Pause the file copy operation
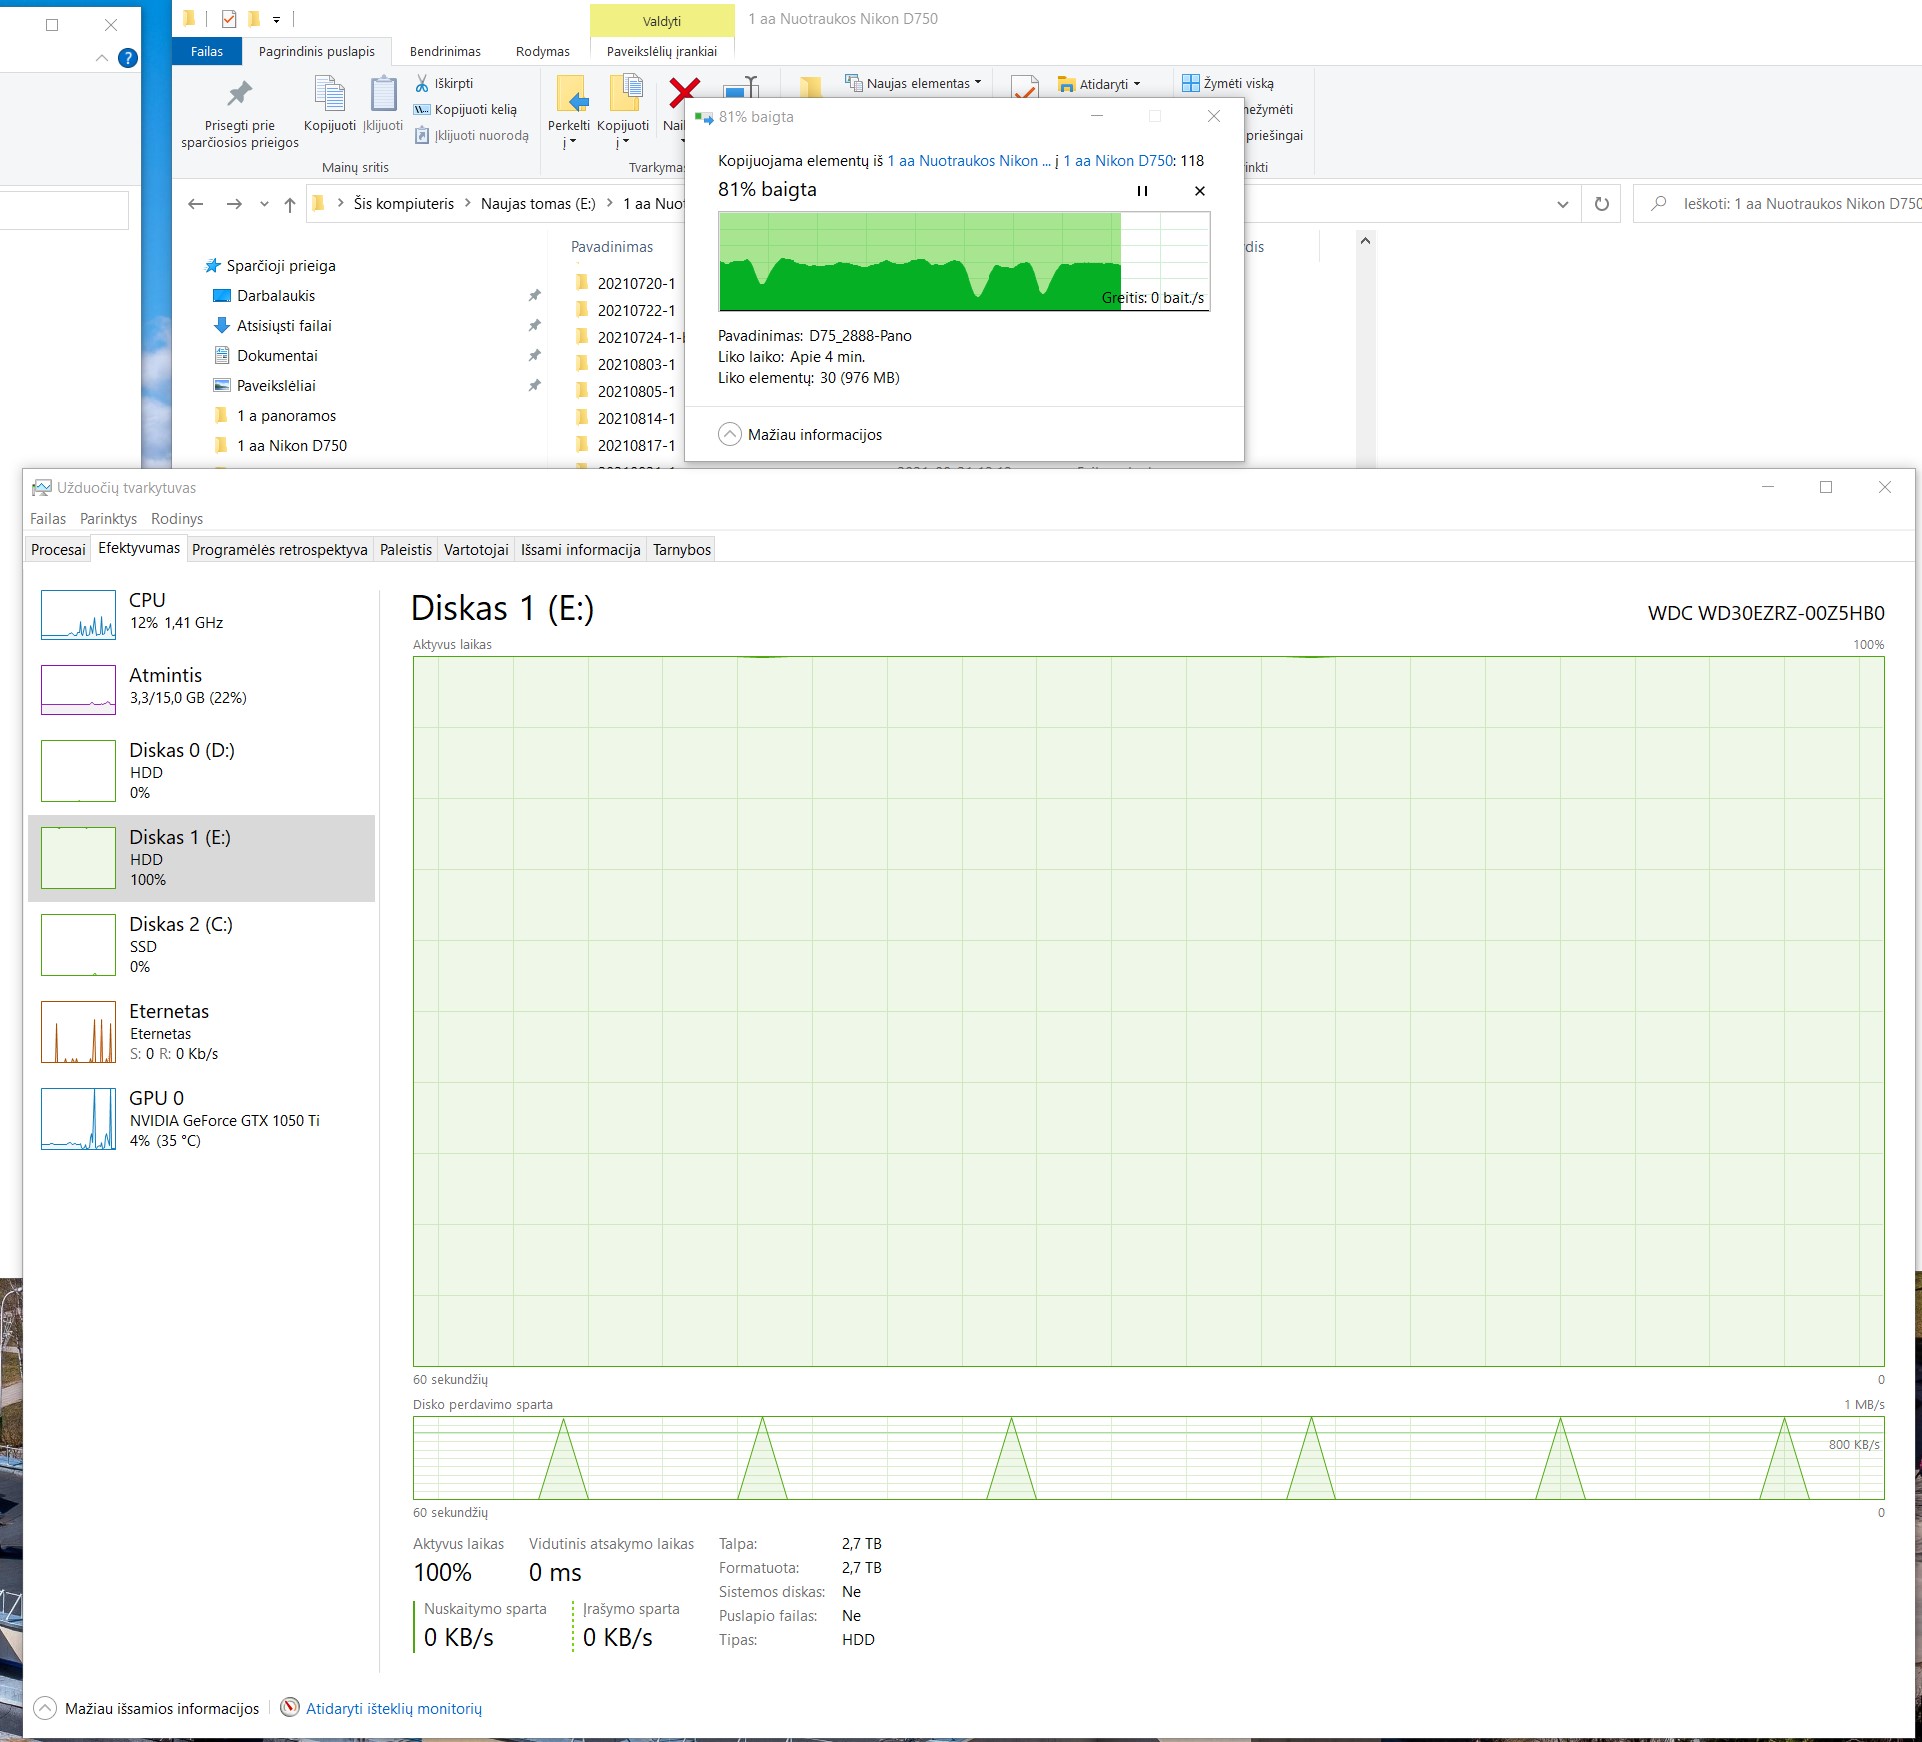Image resolution: width=1922 pixels, height=1742 pixels. [1142, 191]
